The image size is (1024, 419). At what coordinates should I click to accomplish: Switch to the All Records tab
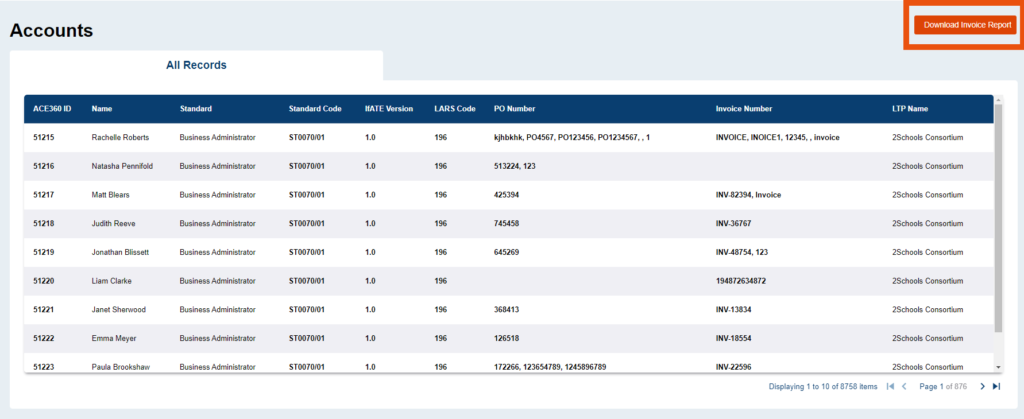tap(196, 65)
